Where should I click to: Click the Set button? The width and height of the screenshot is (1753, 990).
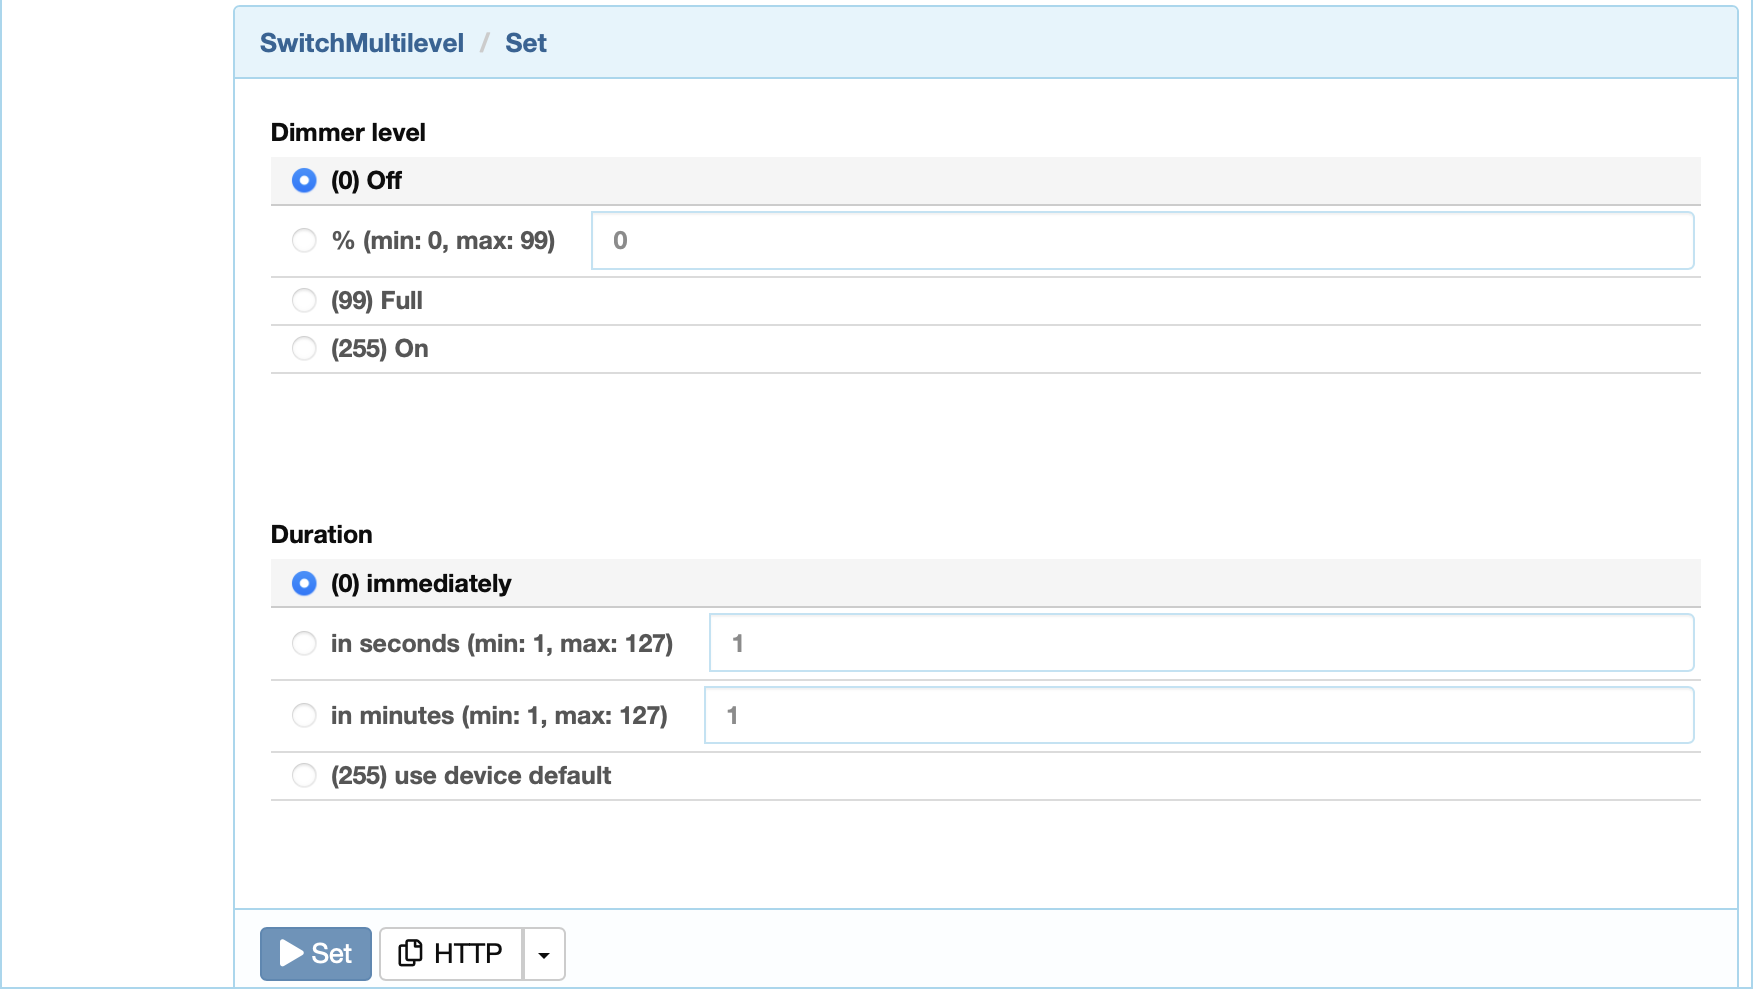coord(316,954)
